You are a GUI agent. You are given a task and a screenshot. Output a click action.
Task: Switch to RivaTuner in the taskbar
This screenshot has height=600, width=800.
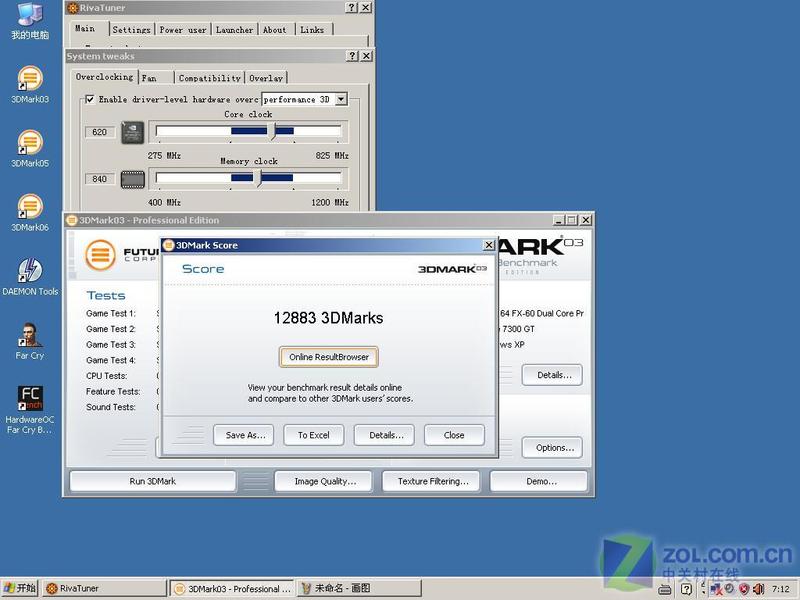(104, 588)
